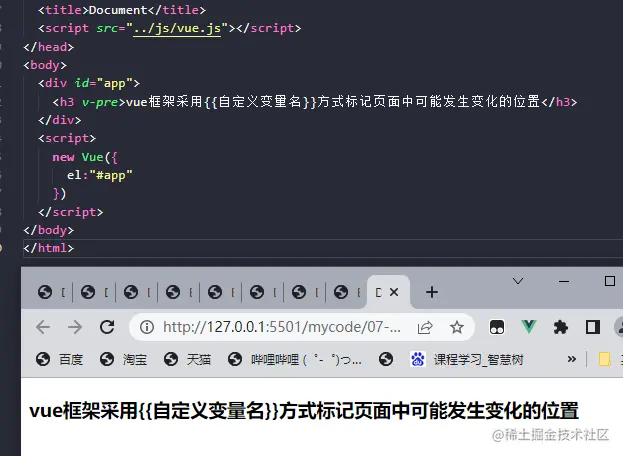The height and width of the screenshot is (456, 623).
Task: Click the rendered h3 heading on the page
Action: pyautogui.click(x=304, y=411)
